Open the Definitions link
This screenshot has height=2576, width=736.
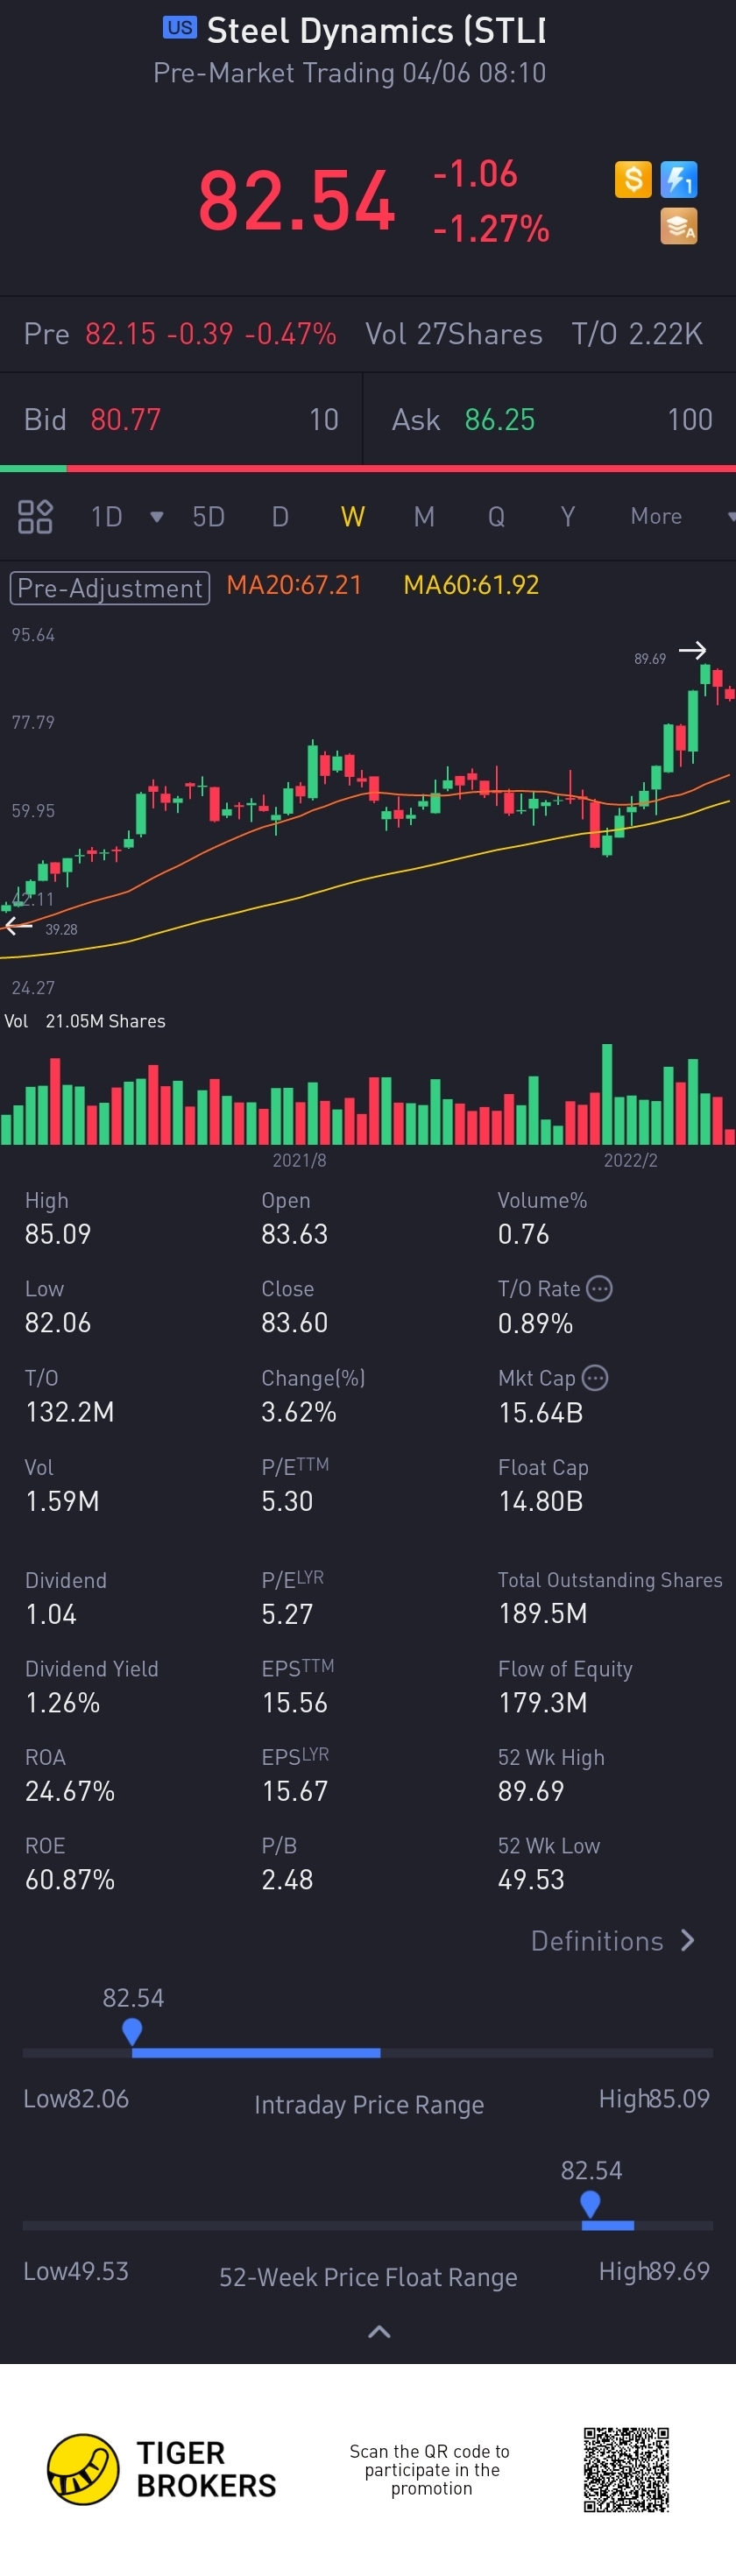597,1941
